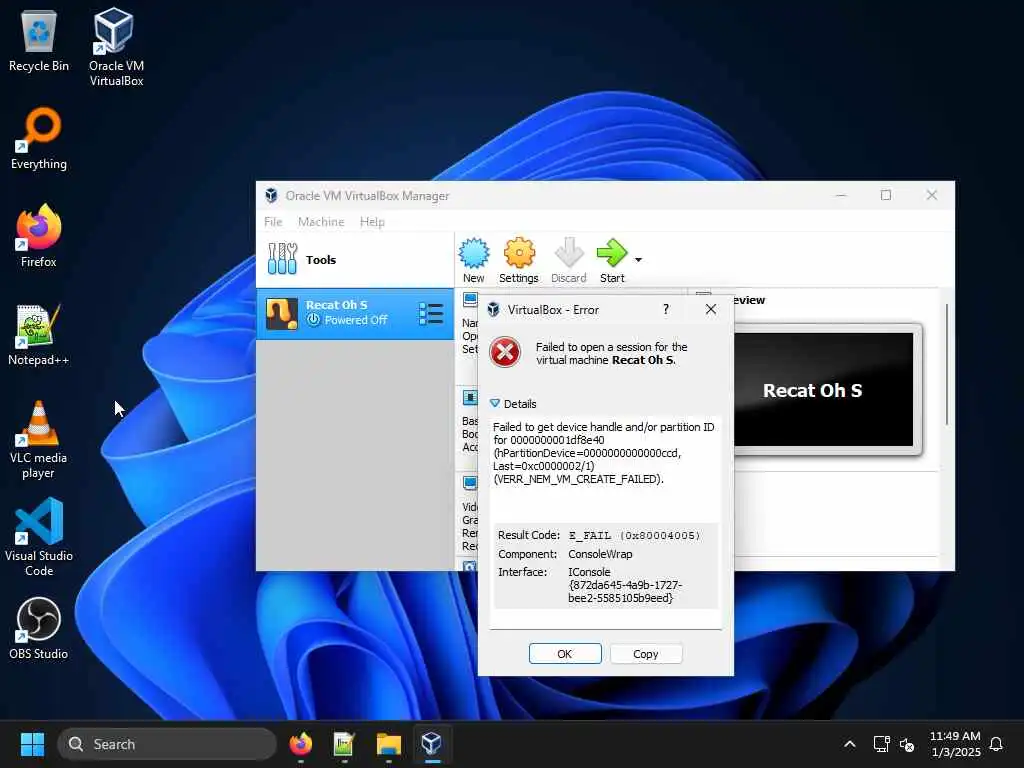Select the Notepad++ desktop shortcut

(x=39, y=334)
